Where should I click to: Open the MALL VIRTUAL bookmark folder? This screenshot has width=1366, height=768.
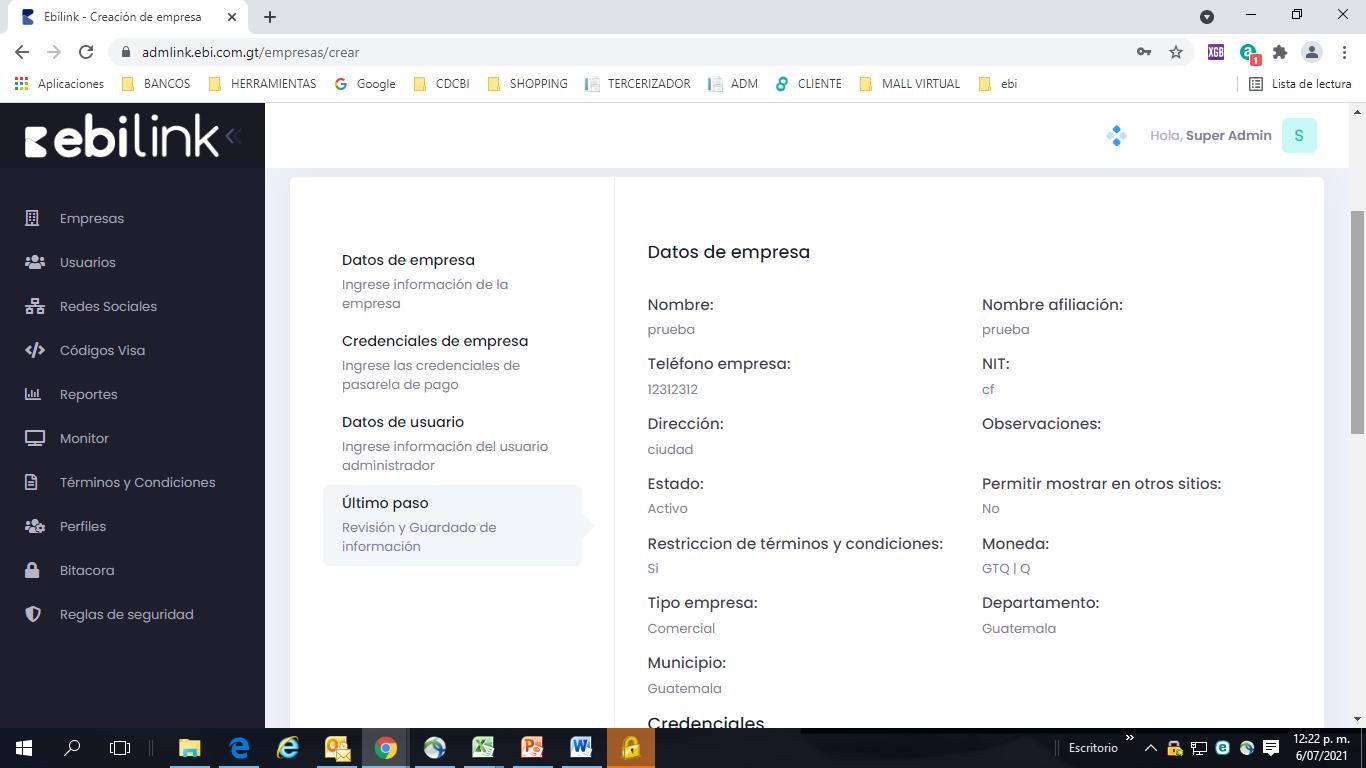(x=909, y=84)
